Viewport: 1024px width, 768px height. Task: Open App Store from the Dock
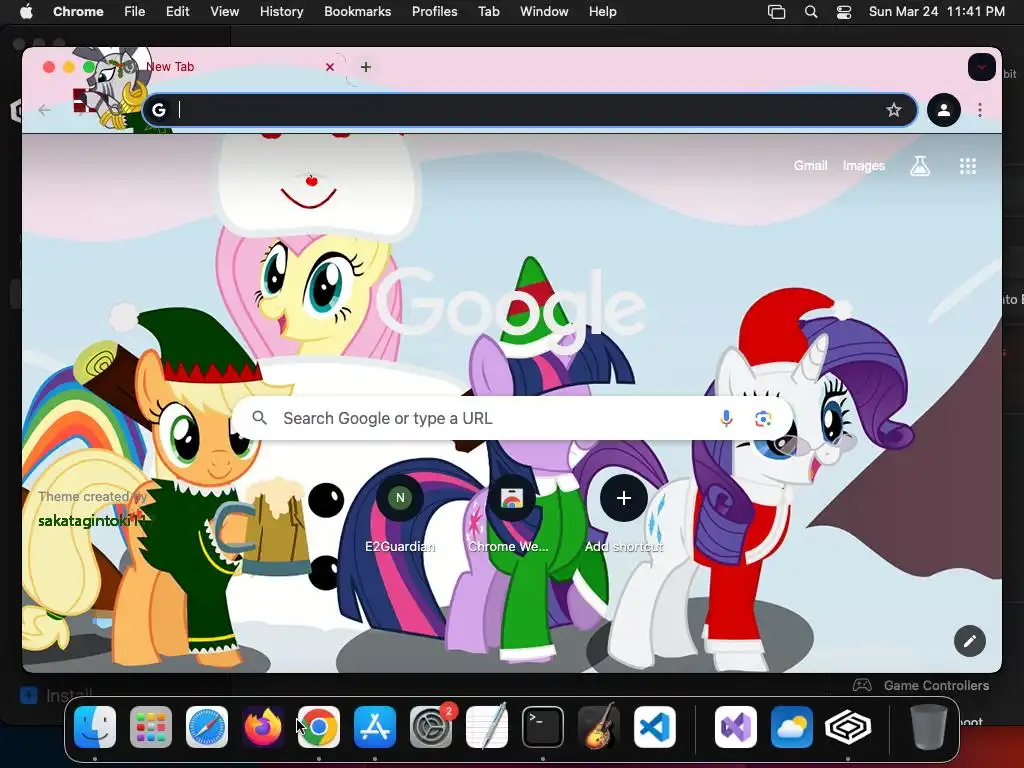point(375,727)
